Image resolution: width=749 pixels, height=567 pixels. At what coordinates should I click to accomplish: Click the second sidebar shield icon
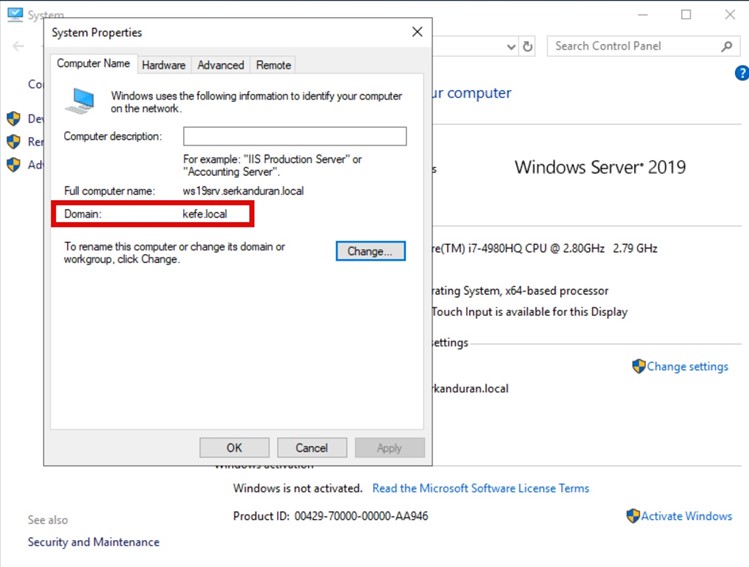pos(14,141)
